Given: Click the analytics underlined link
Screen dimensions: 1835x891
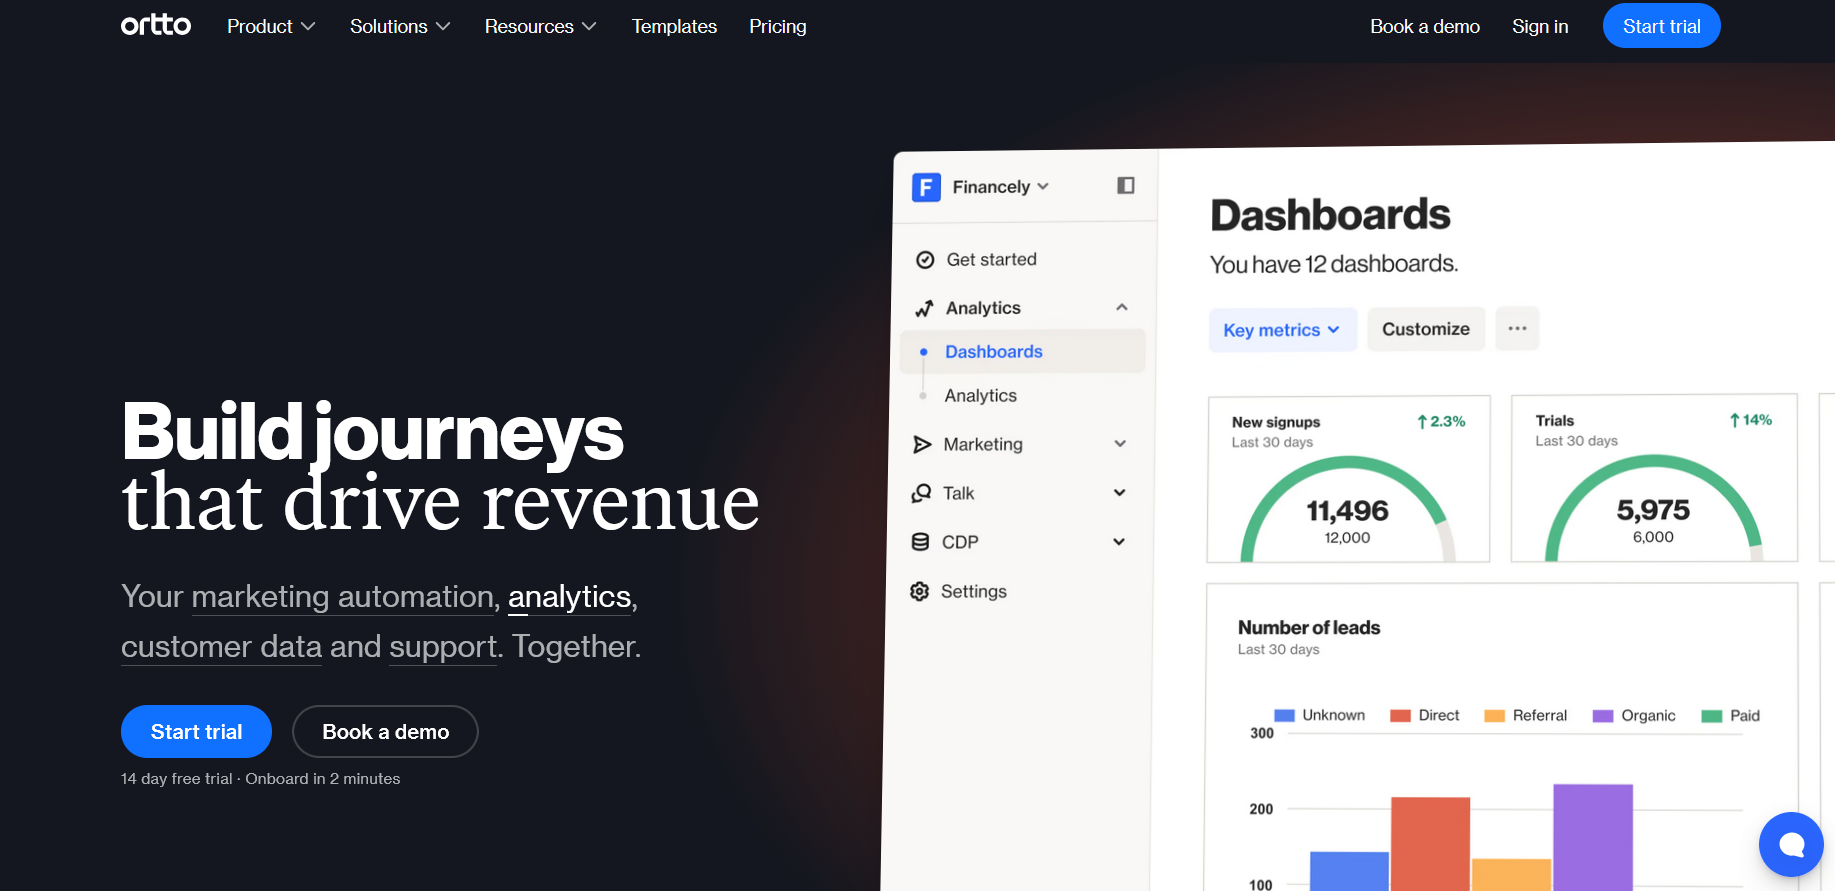Looking at the screenshot, I should coord(570,598).
